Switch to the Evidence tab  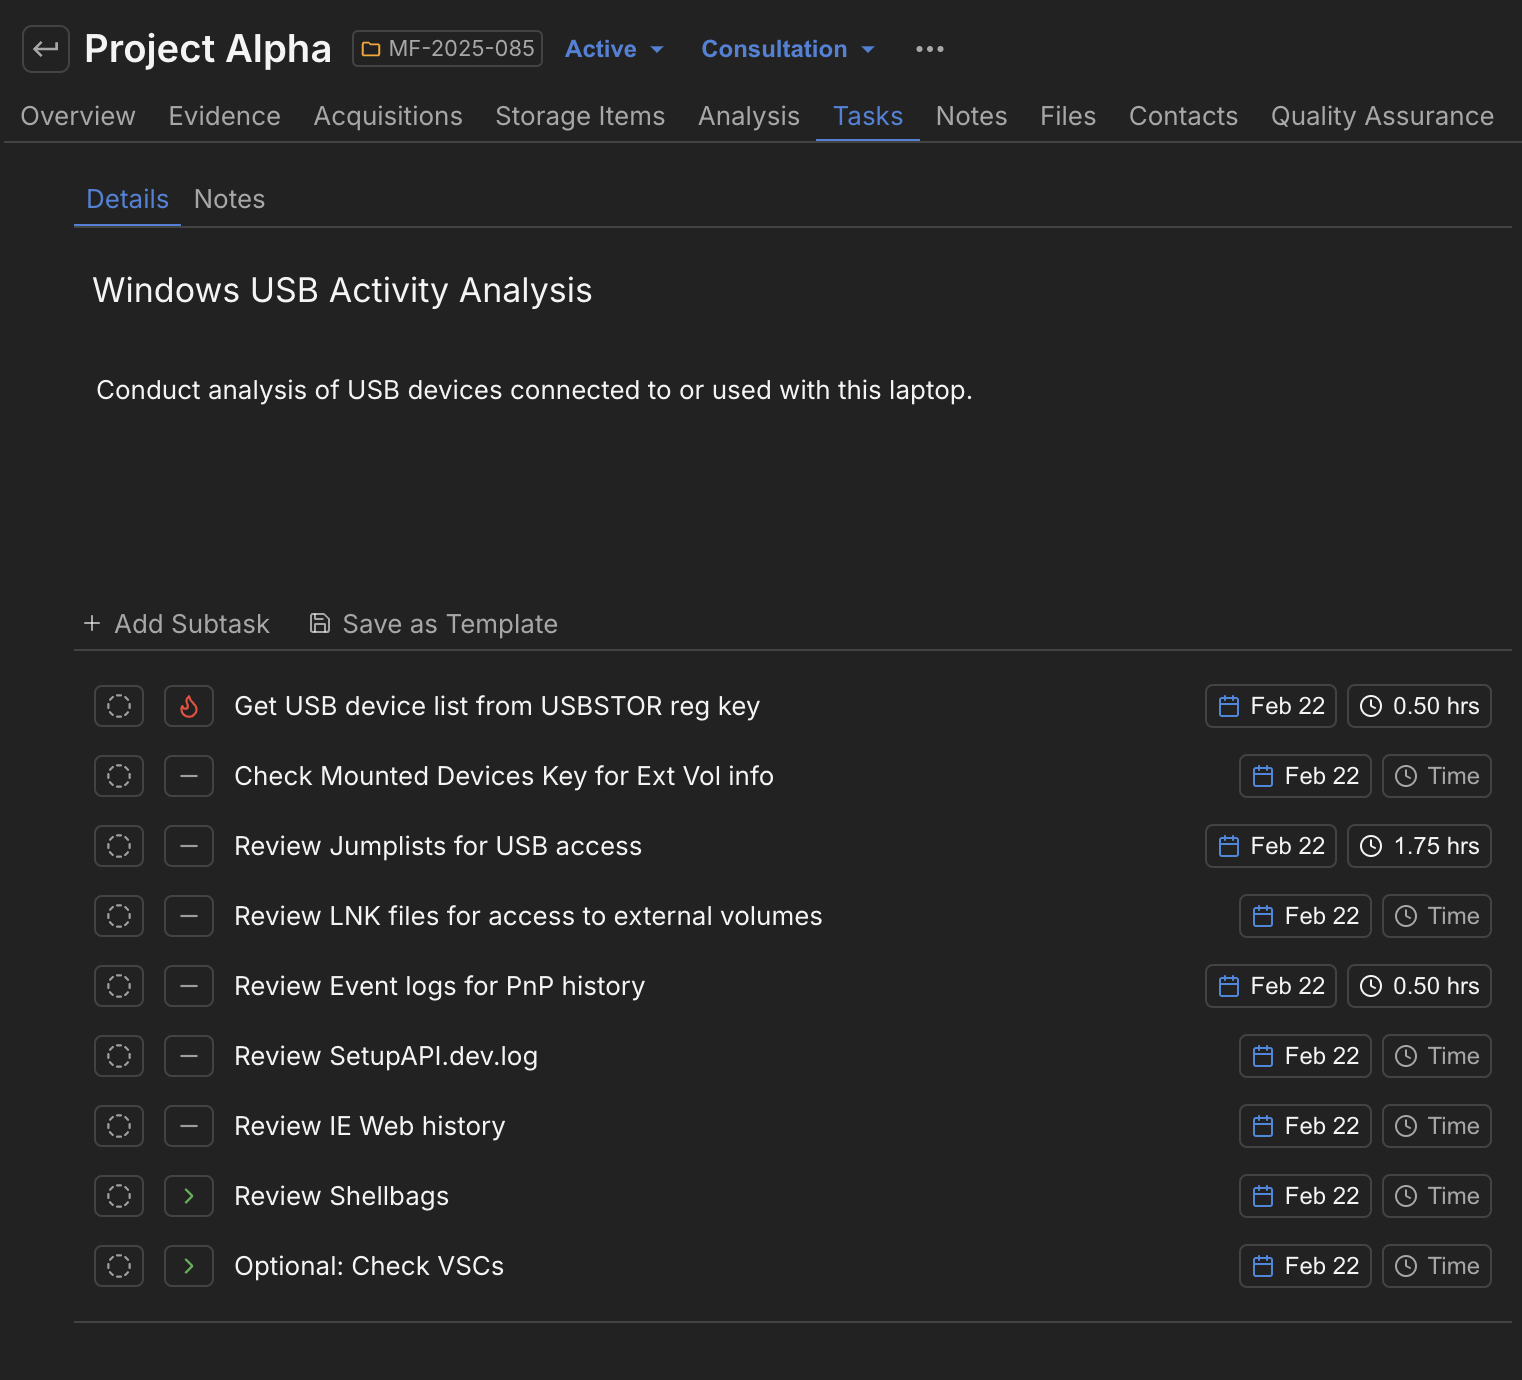[224, 116]
